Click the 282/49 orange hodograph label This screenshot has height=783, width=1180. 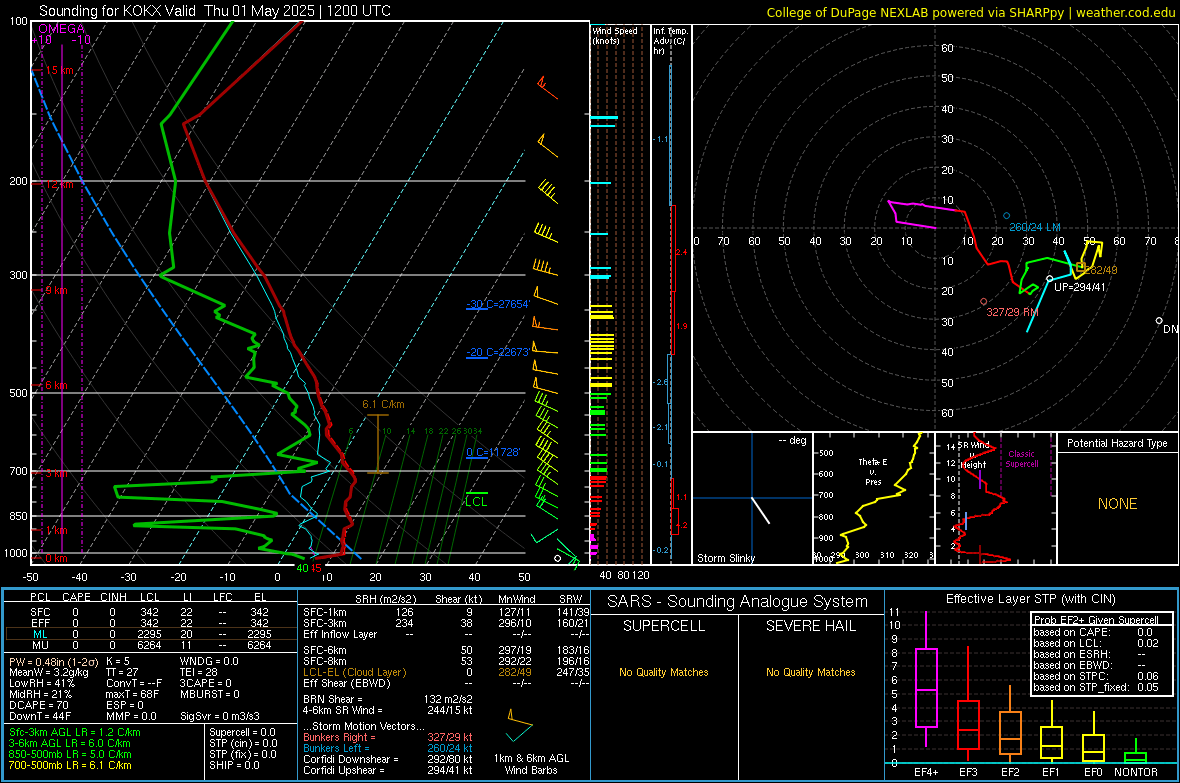click(1102, 270)
